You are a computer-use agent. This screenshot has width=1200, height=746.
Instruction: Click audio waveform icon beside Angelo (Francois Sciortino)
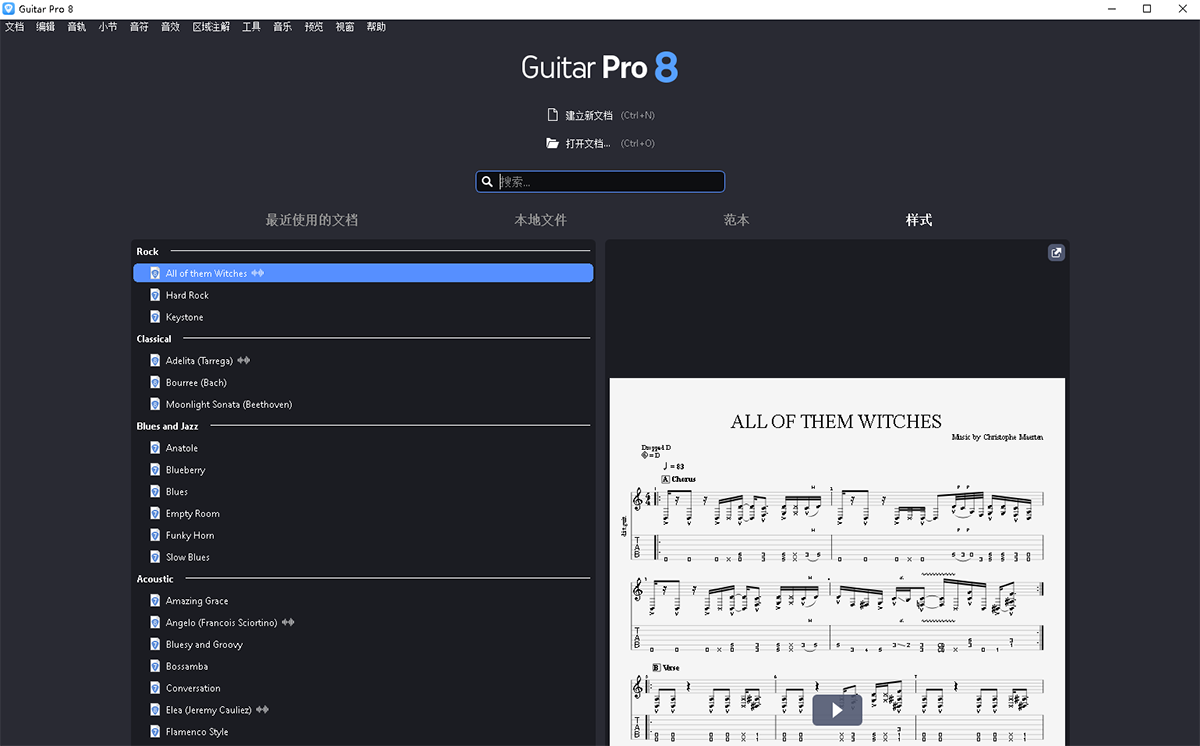(288, 622)
